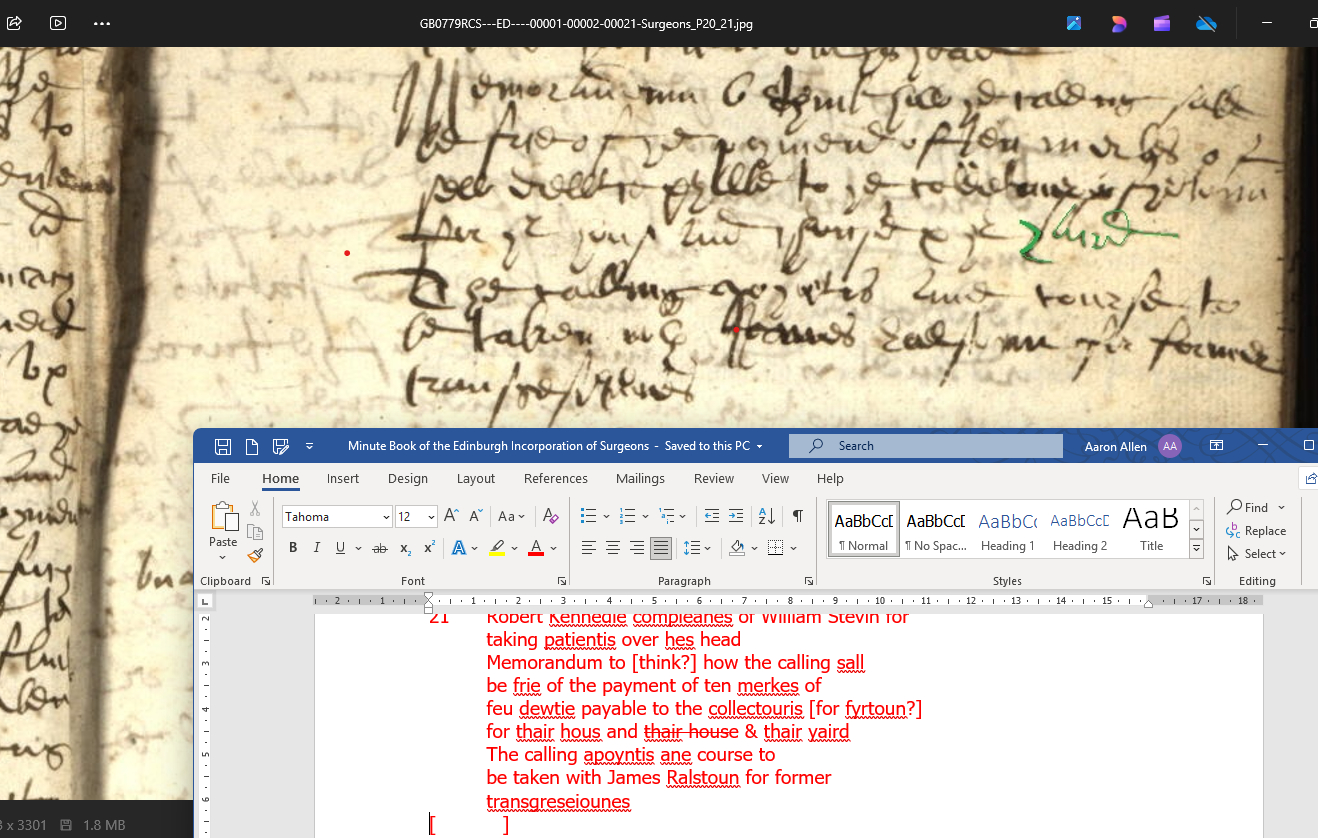
Task: Click the Clear All Formatting icon
Action: [x=550, y=516]
